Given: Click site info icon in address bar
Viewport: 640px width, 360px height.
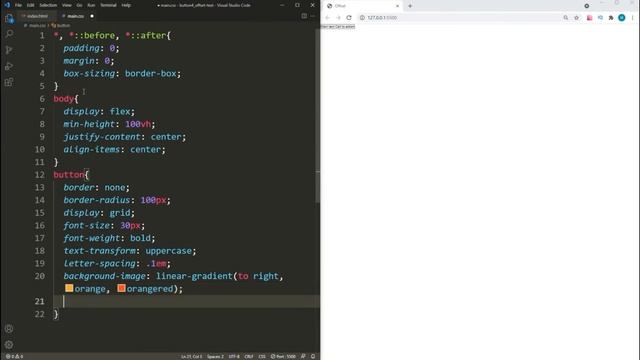Looking at the screenshot, I should [x=362, y=18].
